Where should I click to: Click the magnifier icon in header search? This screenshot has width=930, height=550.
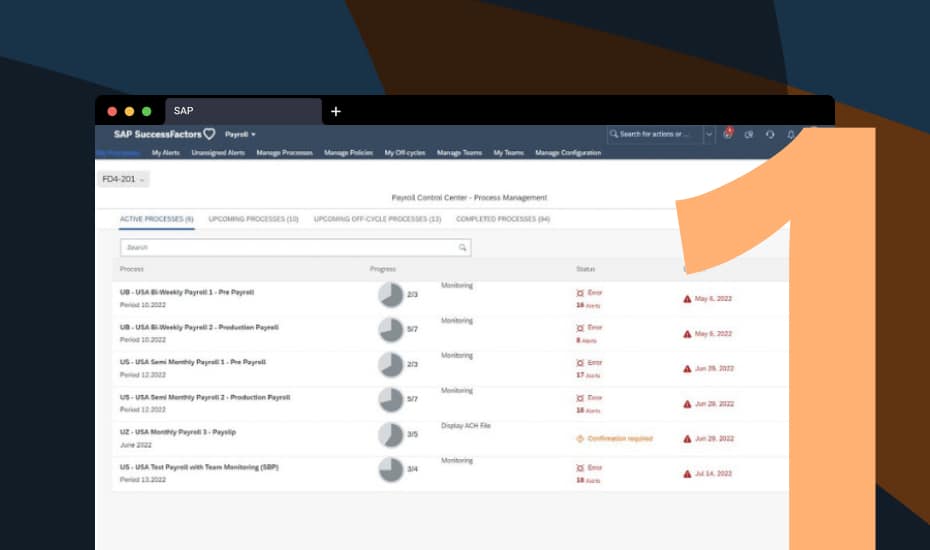click(x=614, y=134)
